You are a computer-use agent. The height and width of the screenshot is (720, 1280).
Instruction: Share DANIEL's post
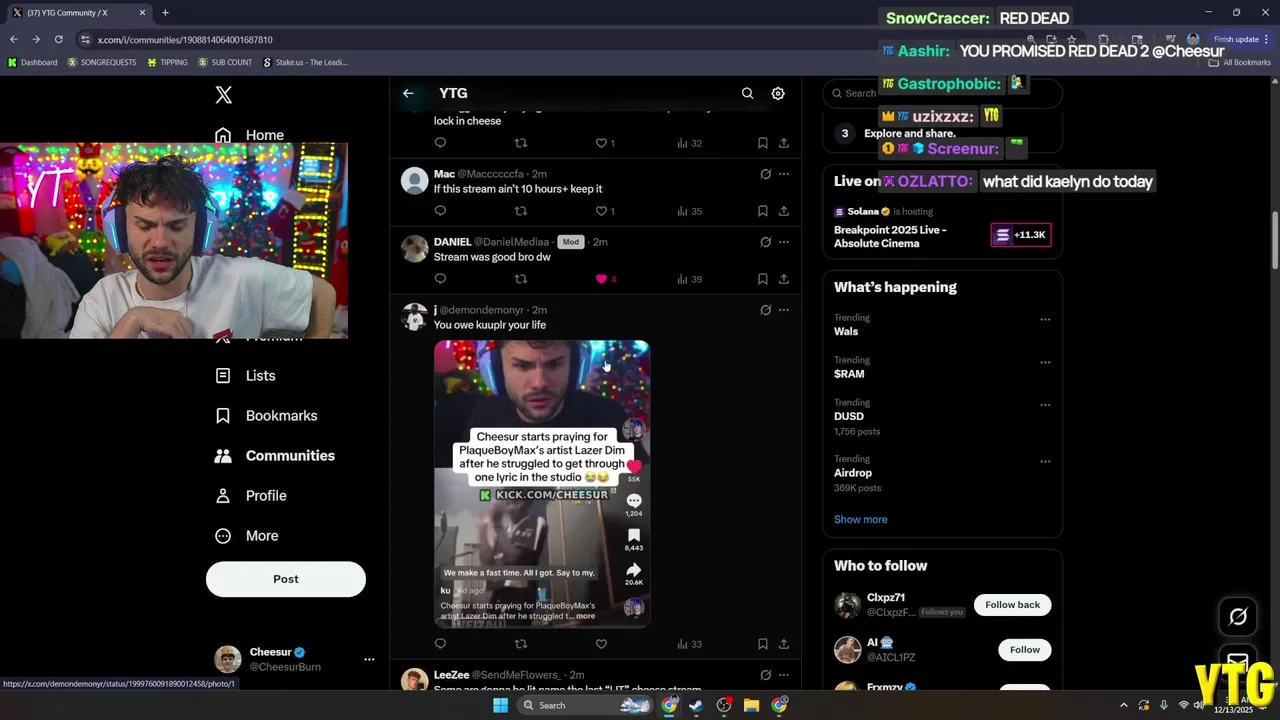point(783,279)
